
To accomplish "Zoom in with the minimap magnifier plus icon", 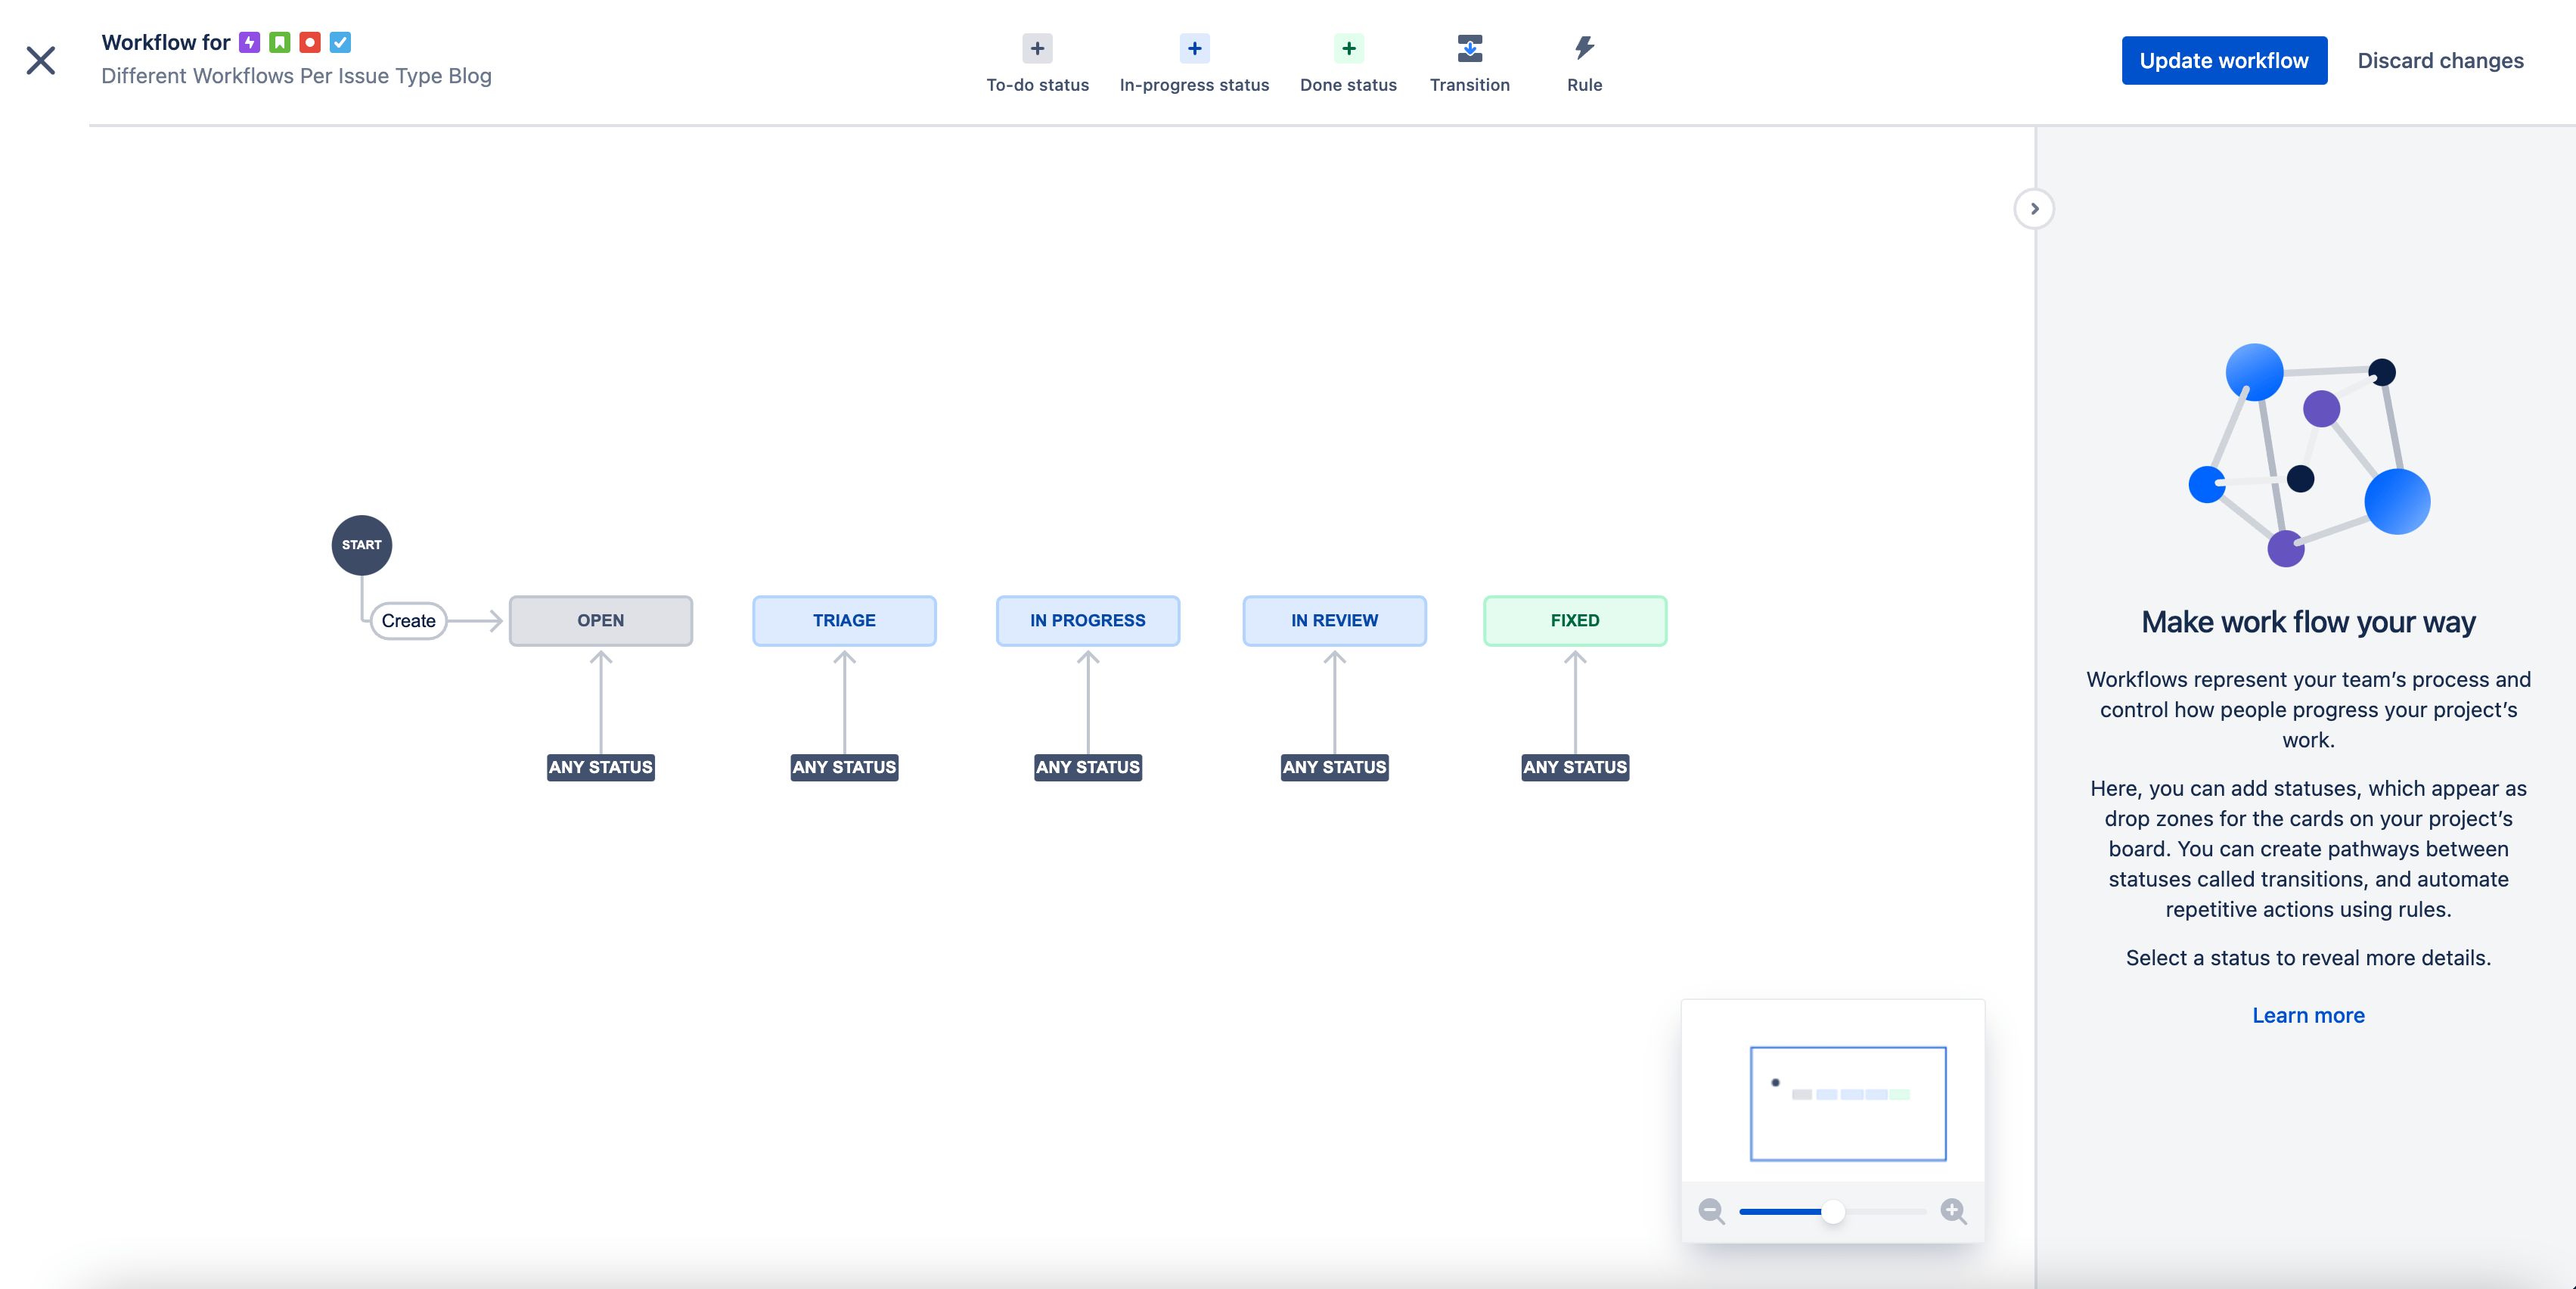I will click(x=1954, y=1211).
